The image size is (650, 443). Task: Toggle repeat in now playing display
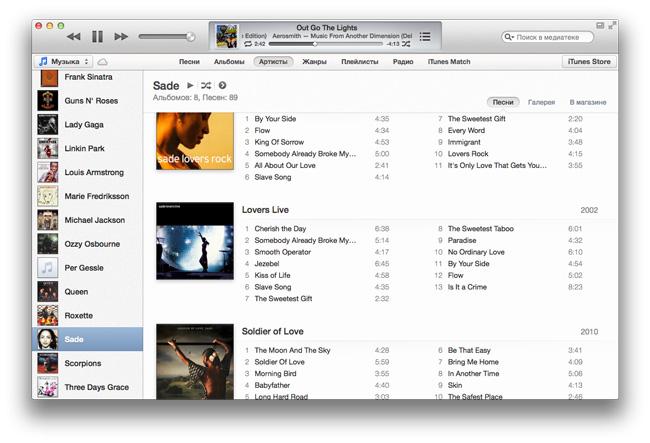pos(247,44)
